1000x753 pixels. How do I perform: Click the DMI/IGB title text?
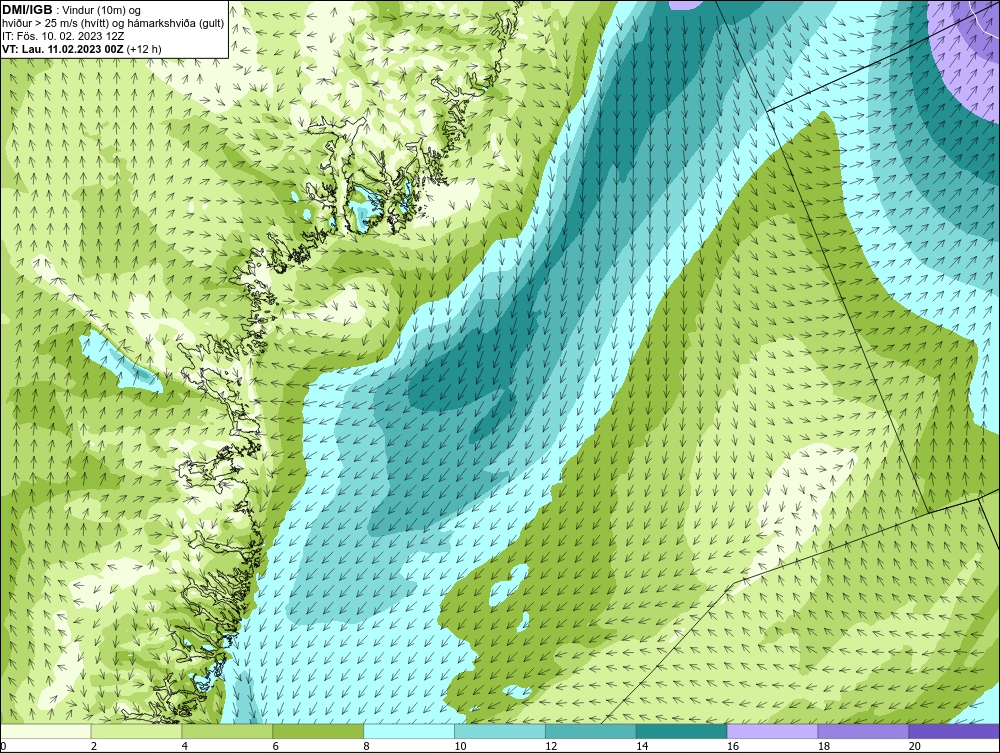pos(27,10)
